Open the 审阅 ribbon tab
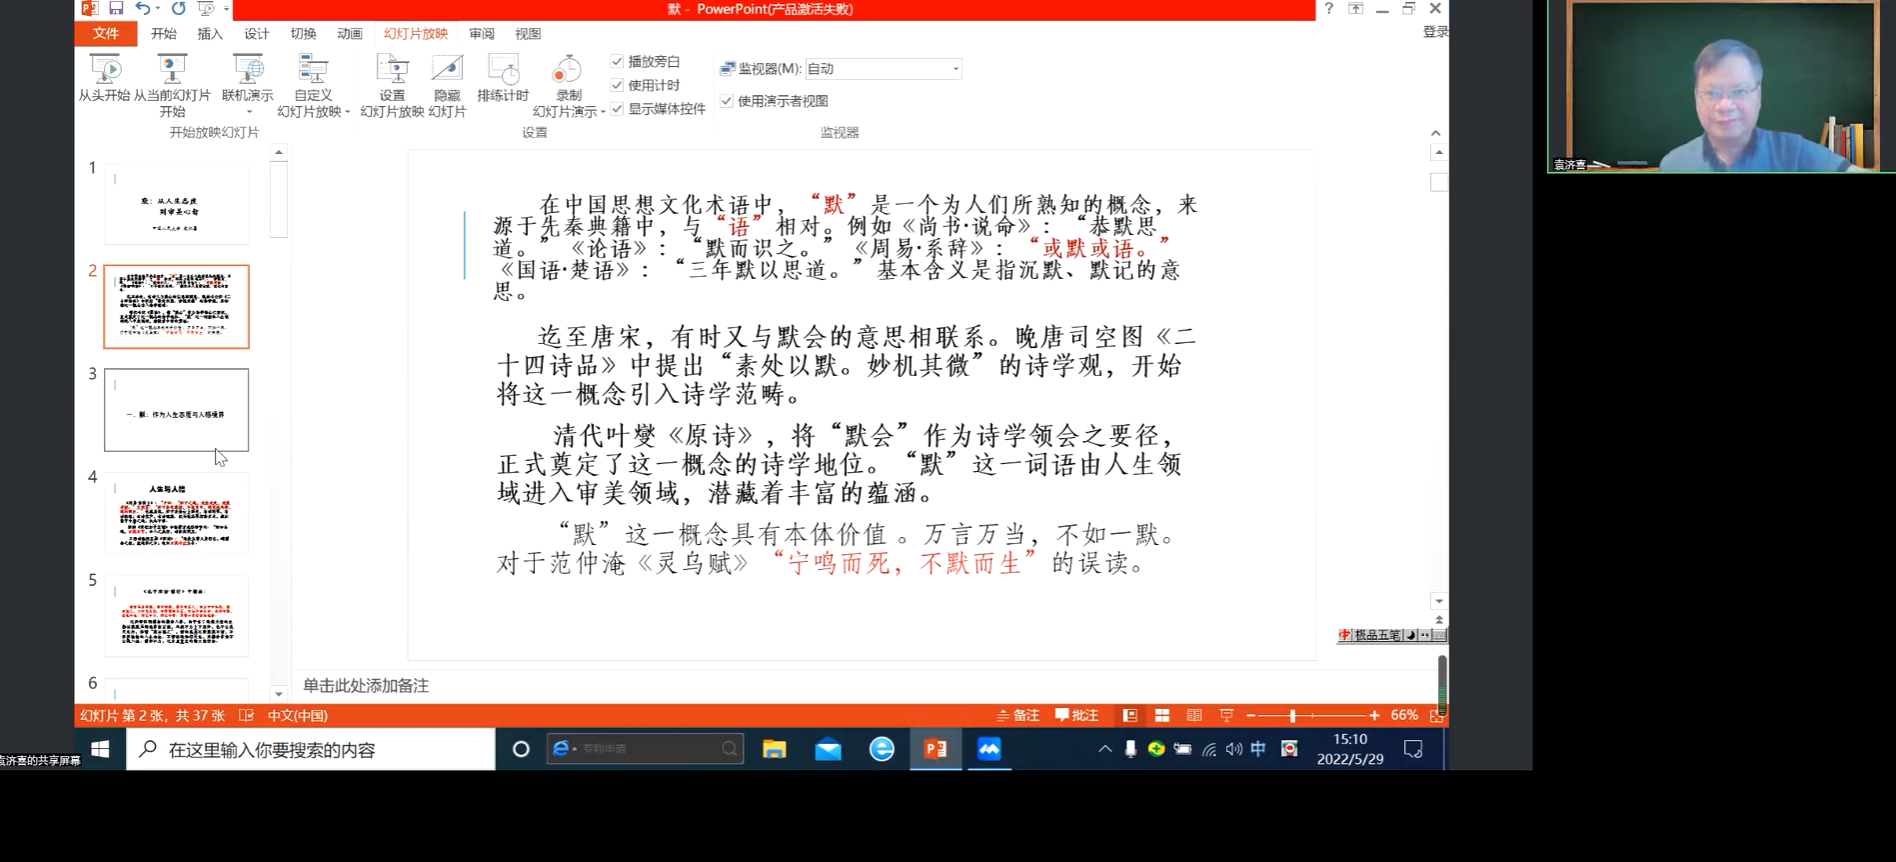1896x862 pixels. click(x=481, y=34)
